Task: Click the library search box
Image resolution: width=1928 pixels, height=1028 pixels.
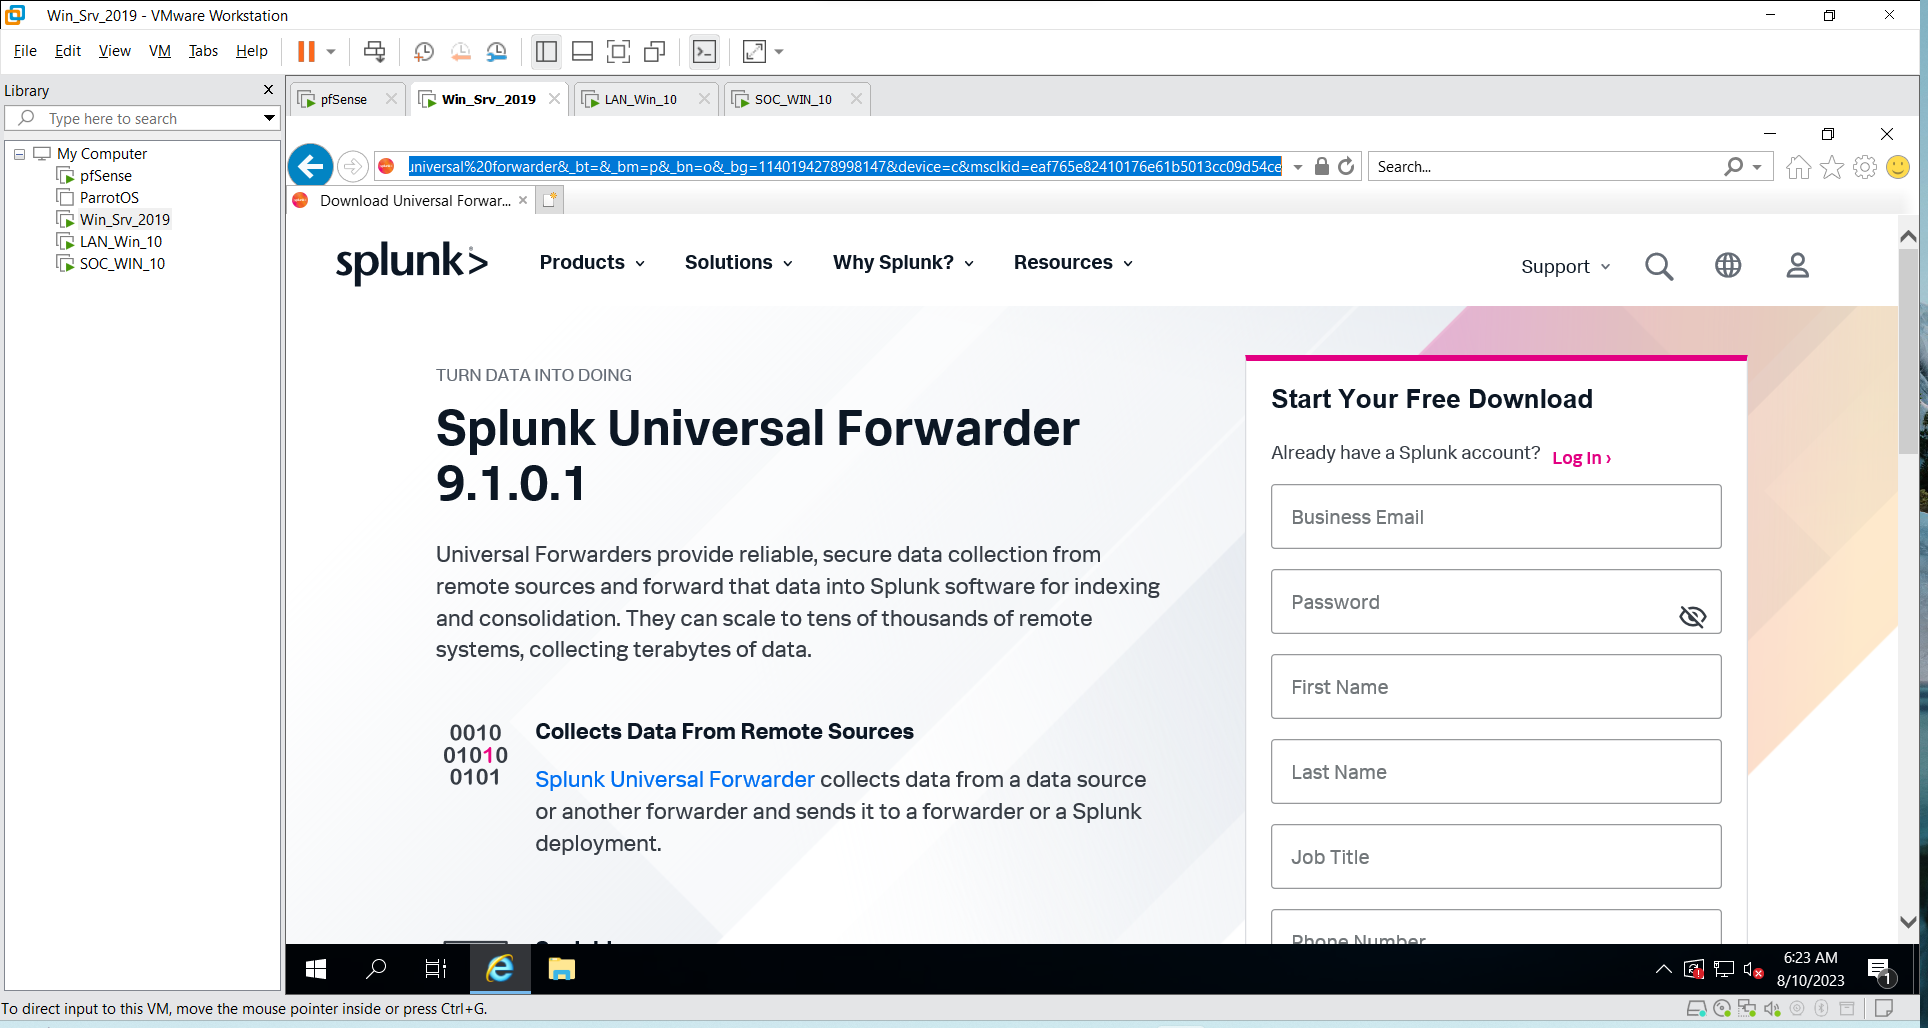Action: [140, 118]
